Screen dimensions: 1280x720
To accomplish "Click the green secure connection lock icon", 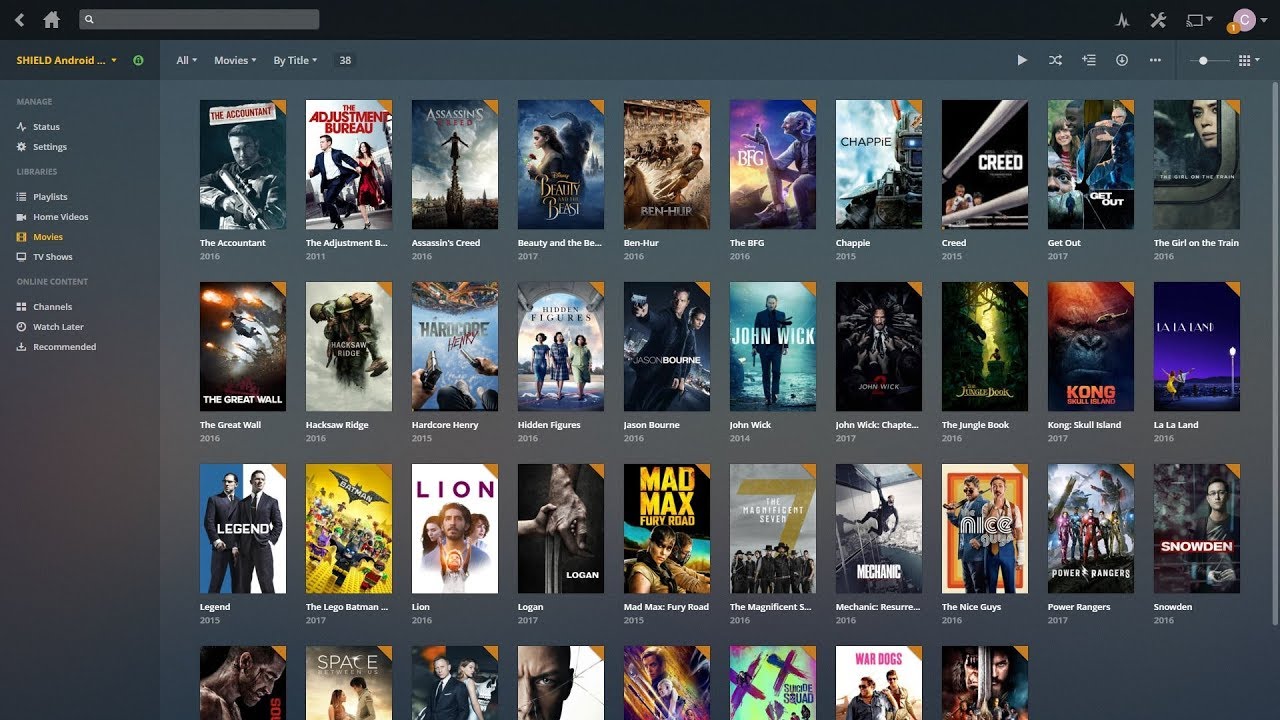I will point(138,60).
